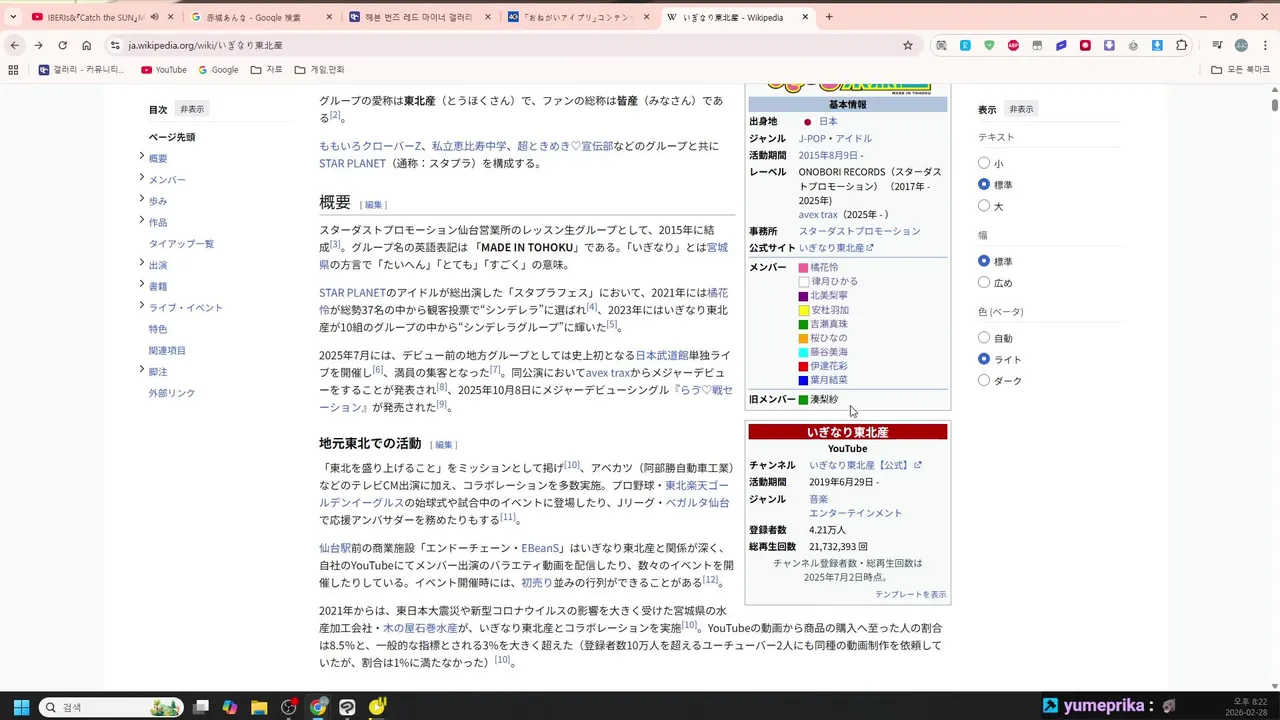Screen dimensions: 1280x720
Task: Open 자료 bookmark folder
Action: [x=266, y=70]
